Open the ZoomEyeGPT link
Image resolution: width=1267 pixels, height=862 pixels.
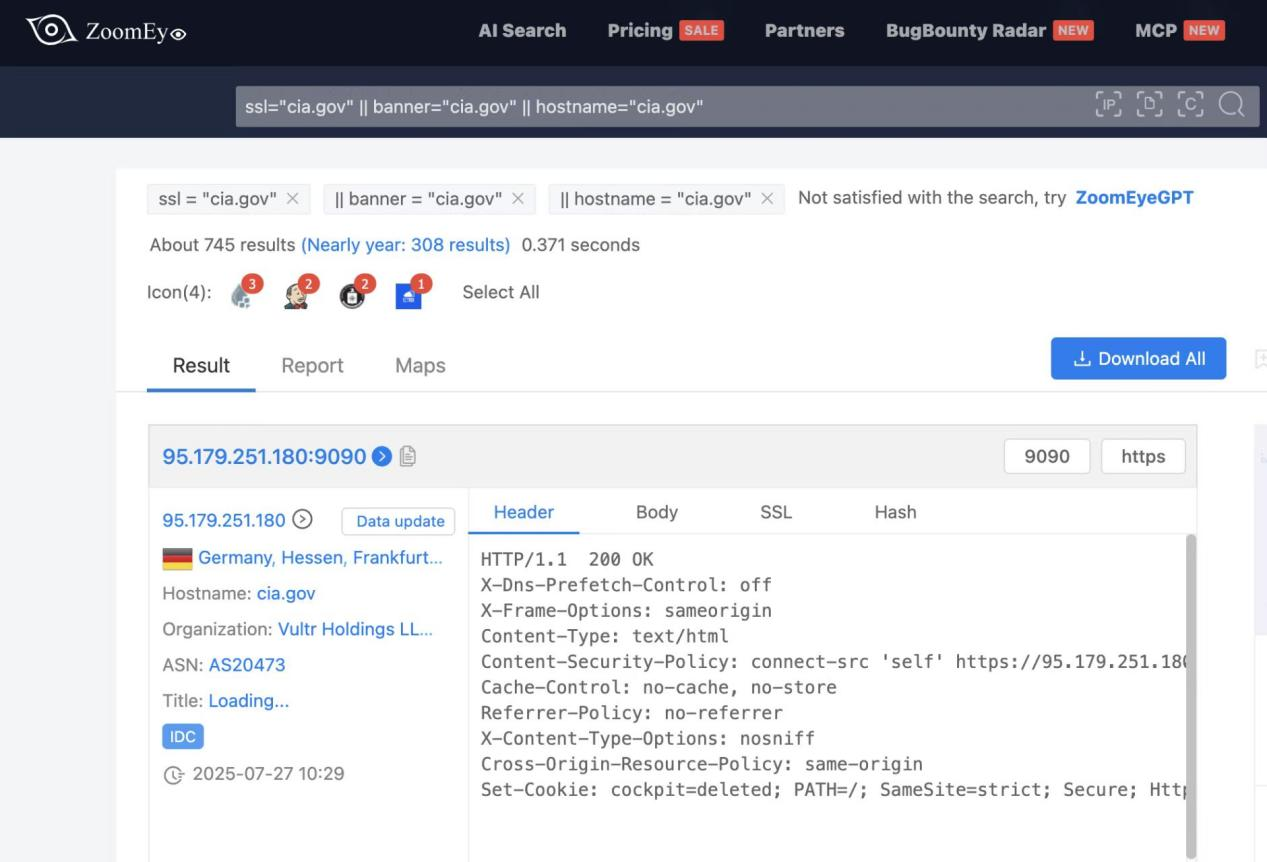click(1134, 197)
